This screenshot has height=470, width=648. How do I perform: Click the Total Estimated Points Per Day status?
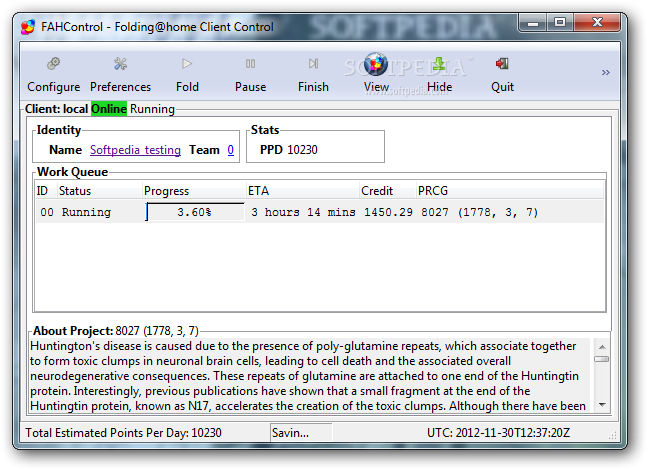point(123,433)
